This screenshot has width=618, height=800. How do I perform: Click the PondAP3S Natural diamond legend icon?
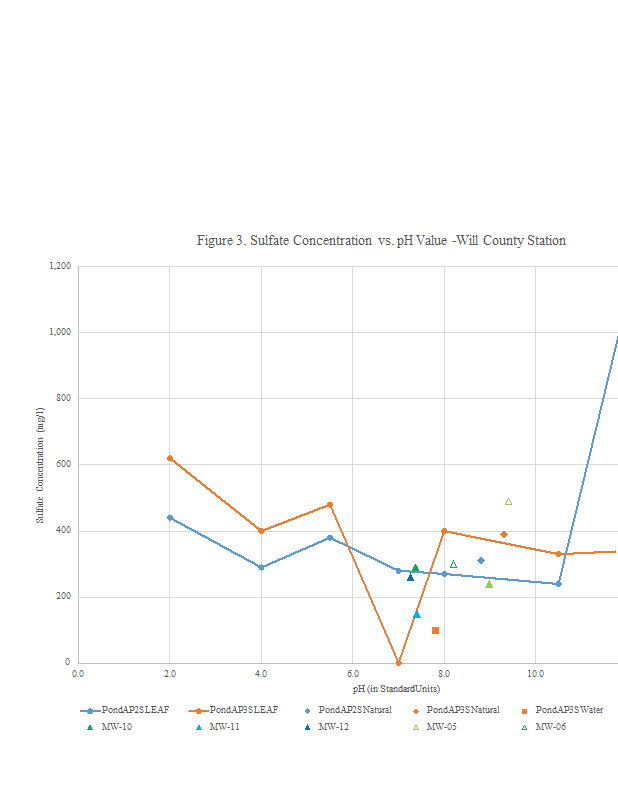pyautogui.click(x=415, y=710)
